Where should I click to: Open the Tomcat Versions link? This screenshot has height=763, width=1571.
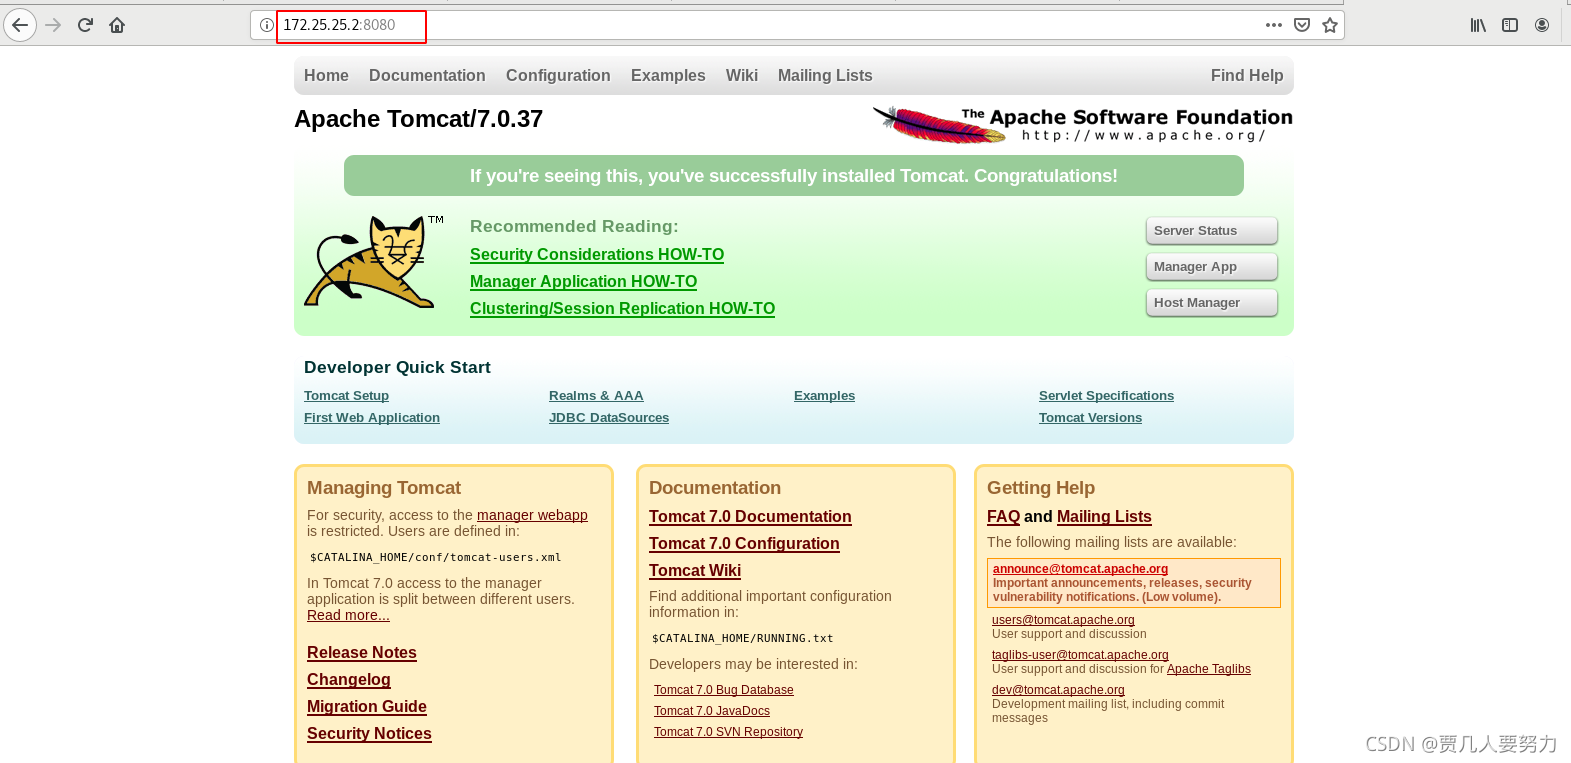coord(1090,418)
